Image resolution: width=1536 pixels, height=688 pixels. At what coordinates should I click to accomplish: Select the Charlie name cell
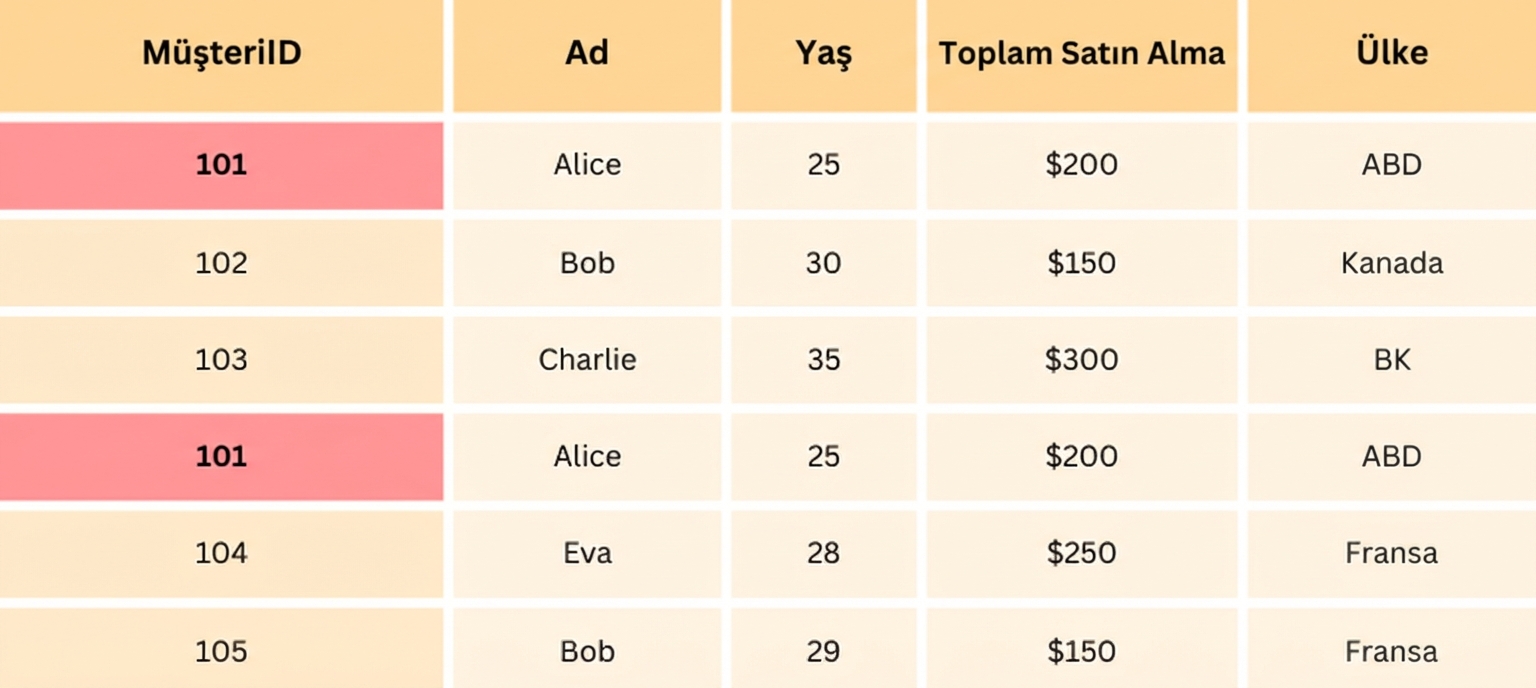pyautogui.click(x=587, y=360)
